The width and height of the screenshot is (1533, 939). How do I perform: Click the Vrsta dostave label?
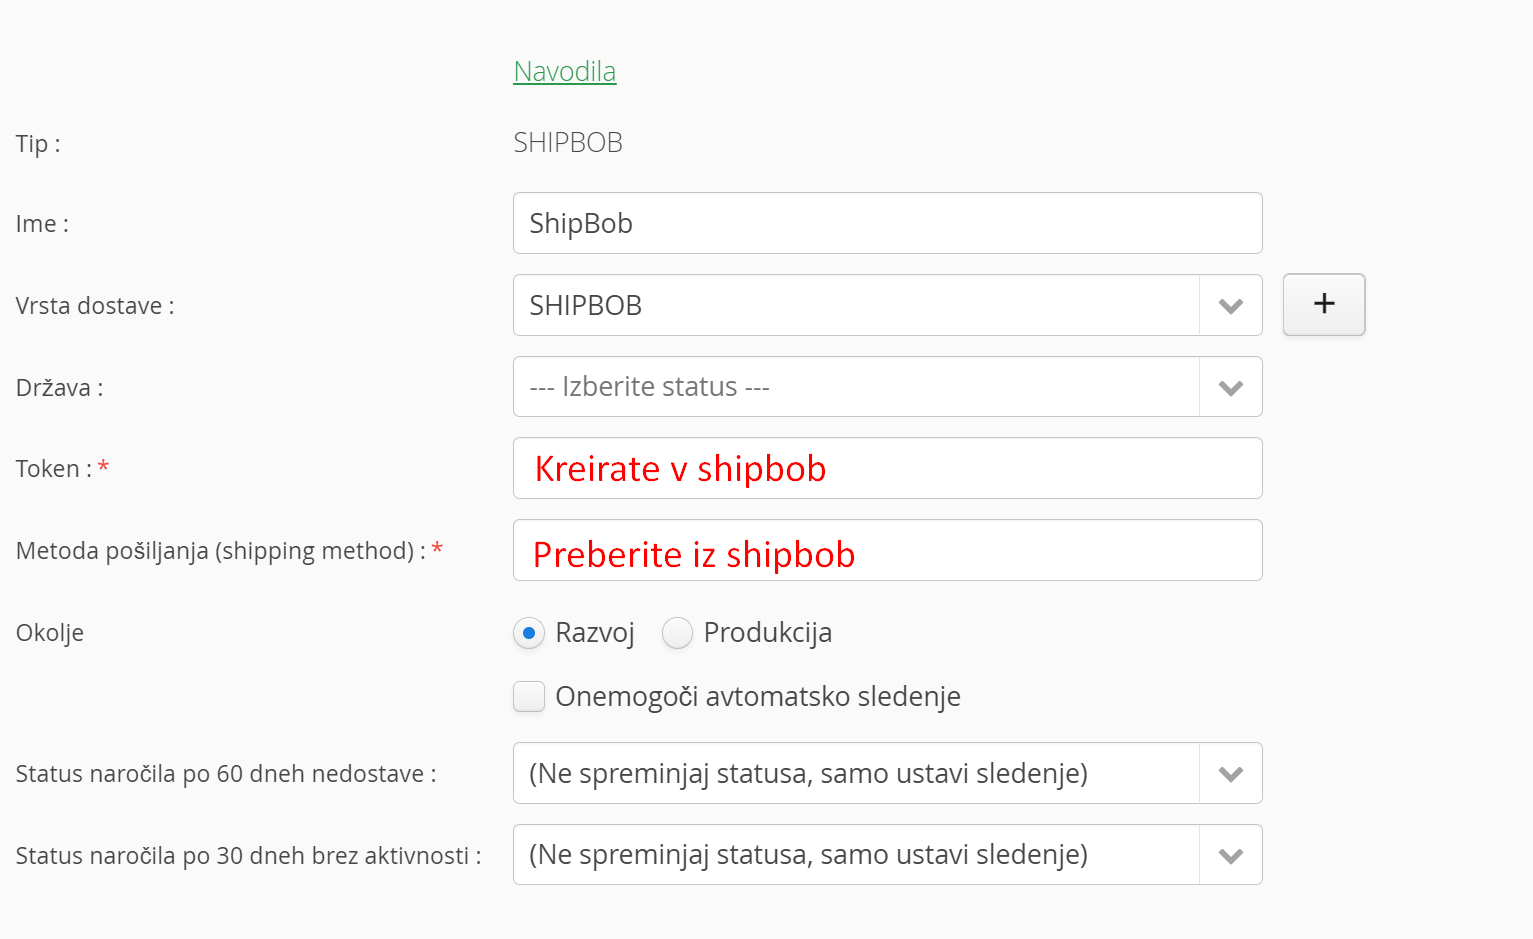click(95, 306)
